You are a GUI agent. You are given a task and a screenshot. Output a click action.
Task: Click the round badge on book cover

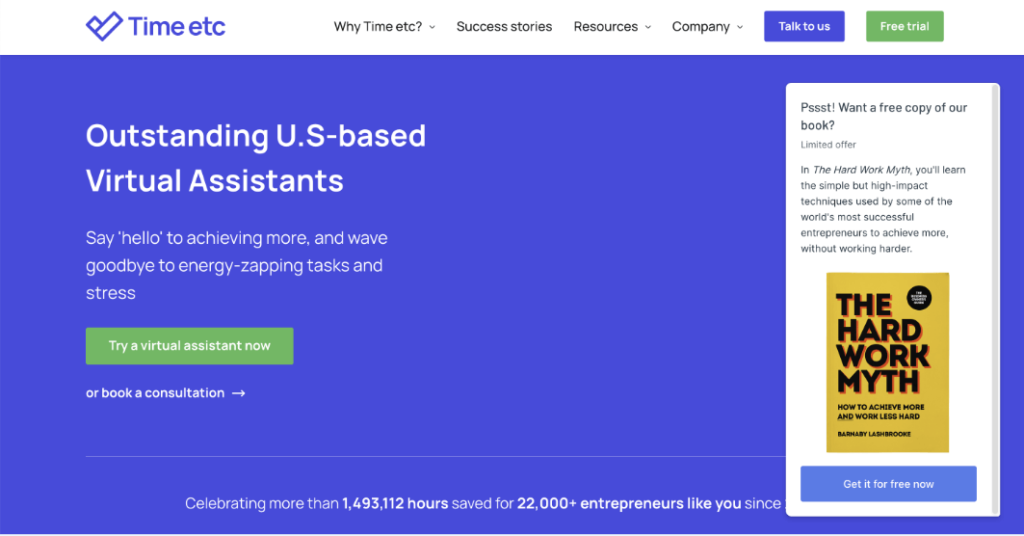pos(919,297)
